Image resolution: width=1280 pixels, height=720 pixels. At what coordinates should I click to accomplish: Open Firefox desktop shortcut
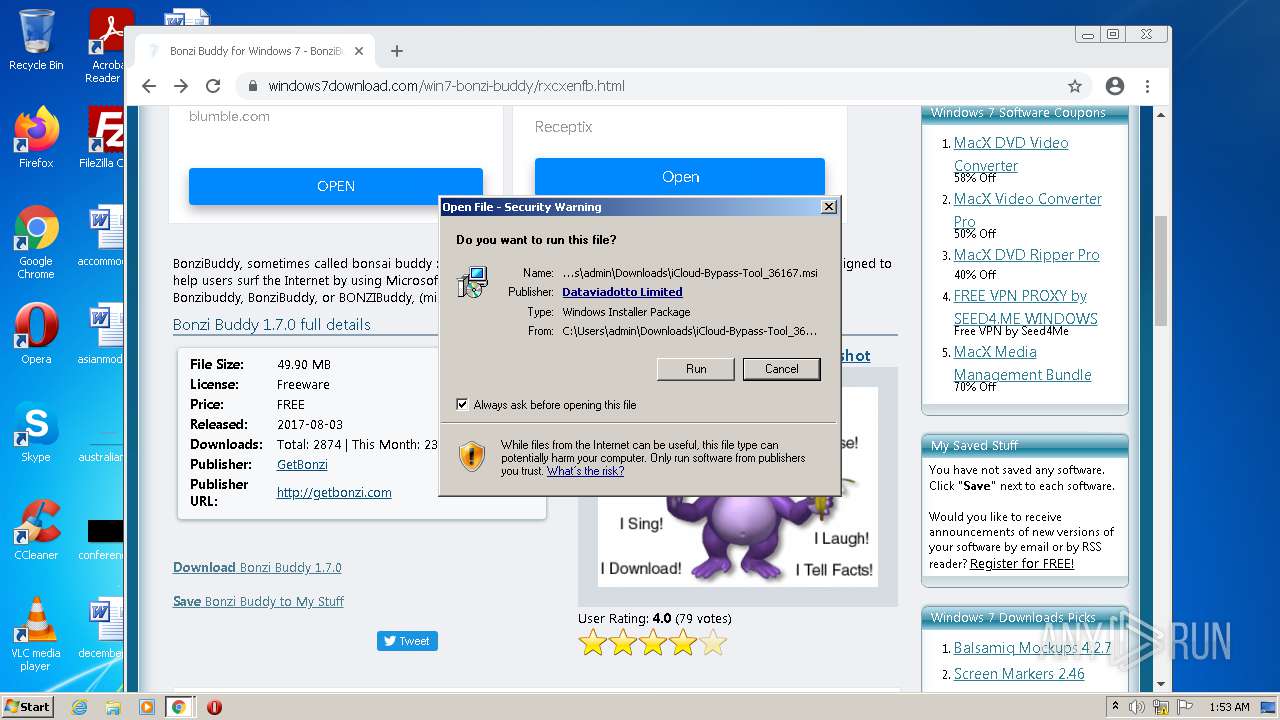(x=36, y=138)
